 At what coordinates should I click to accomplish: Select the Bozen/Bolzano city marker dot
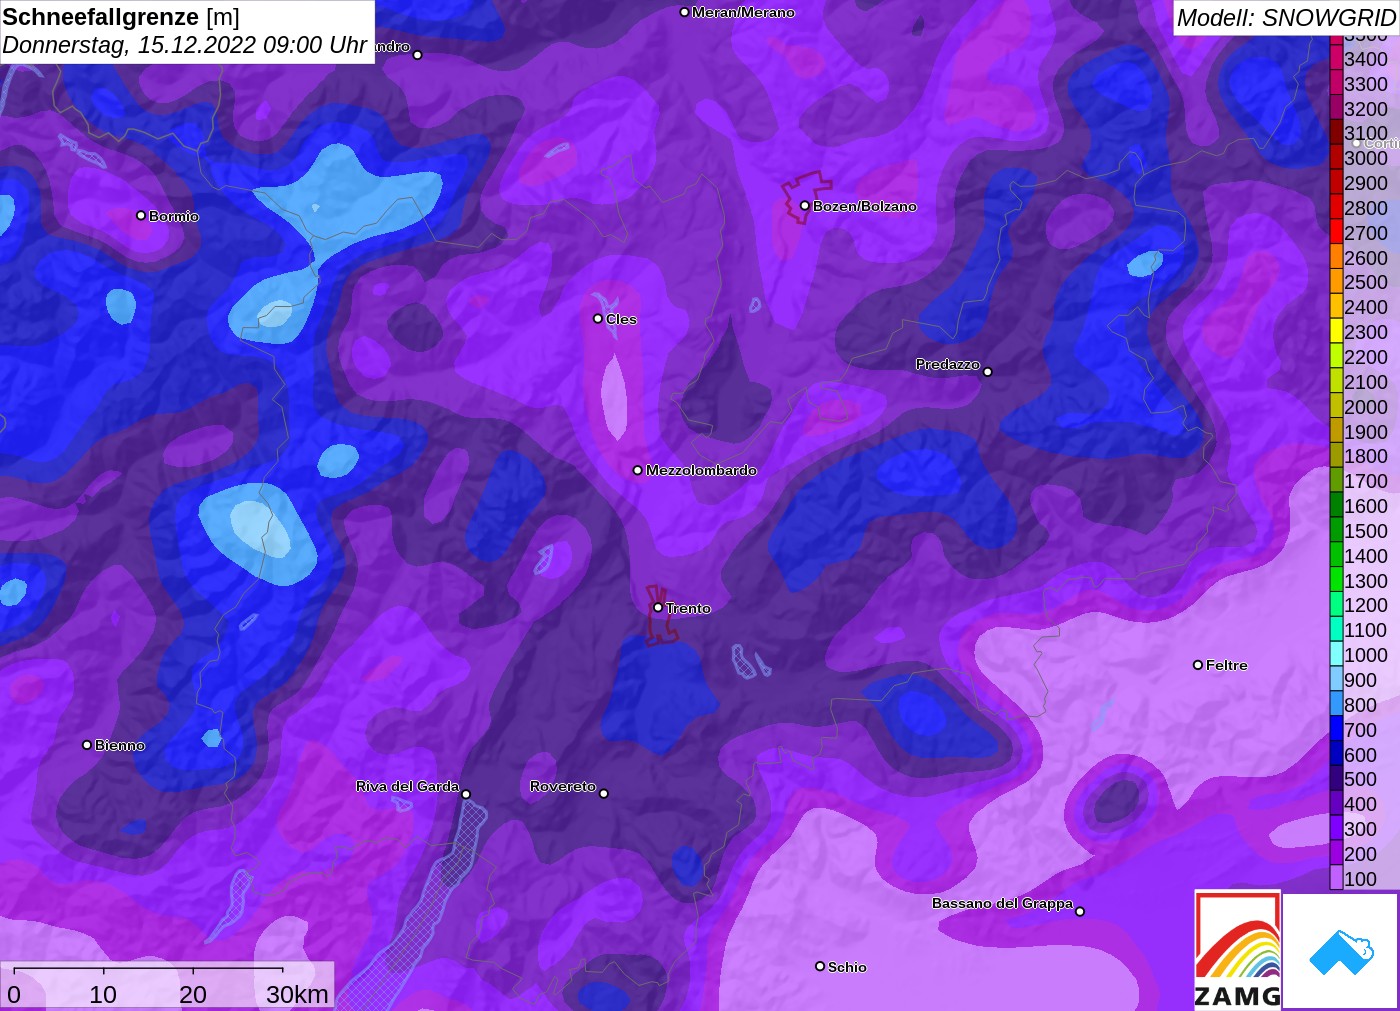point(804,206)
